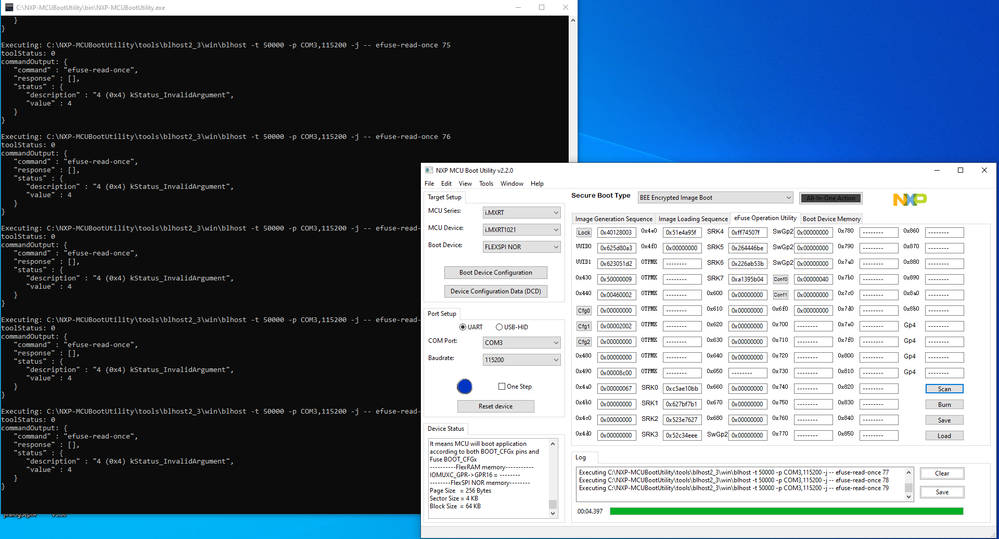Click the Save button below Burn
This screenshot has height=539, width=999.
coord(944,420)
